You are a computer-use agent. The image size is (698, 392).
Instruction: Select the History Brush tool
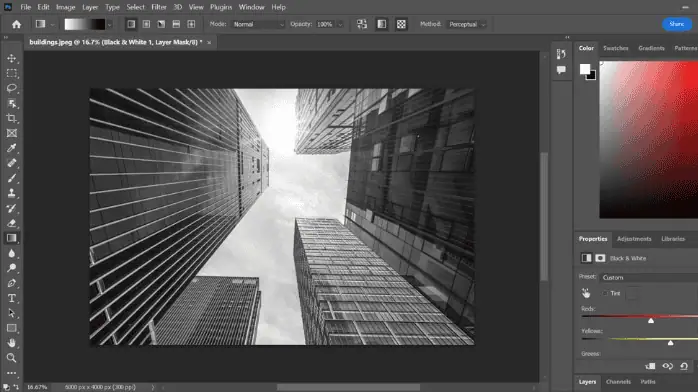tap(12, 208)
